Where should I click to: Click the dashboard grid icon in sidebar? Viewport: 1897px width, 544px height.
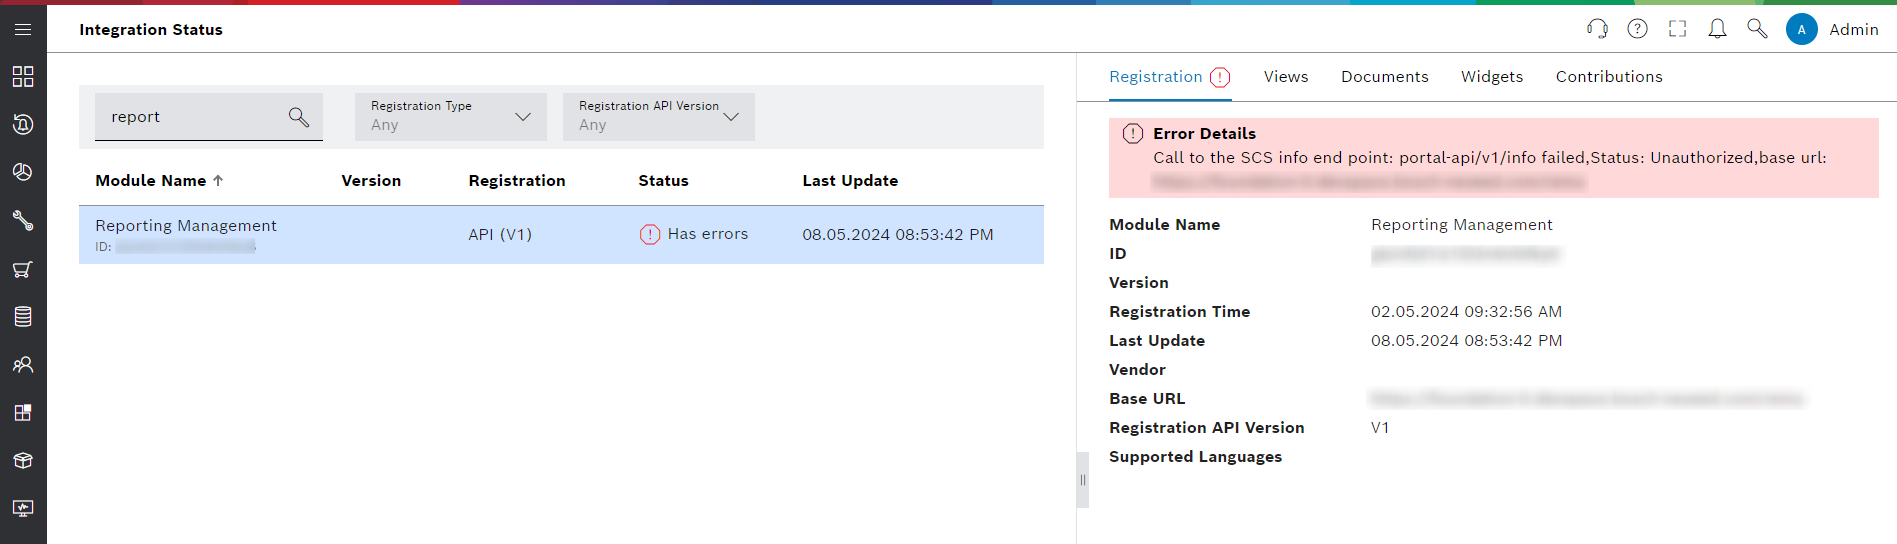(x=23, y=77)
